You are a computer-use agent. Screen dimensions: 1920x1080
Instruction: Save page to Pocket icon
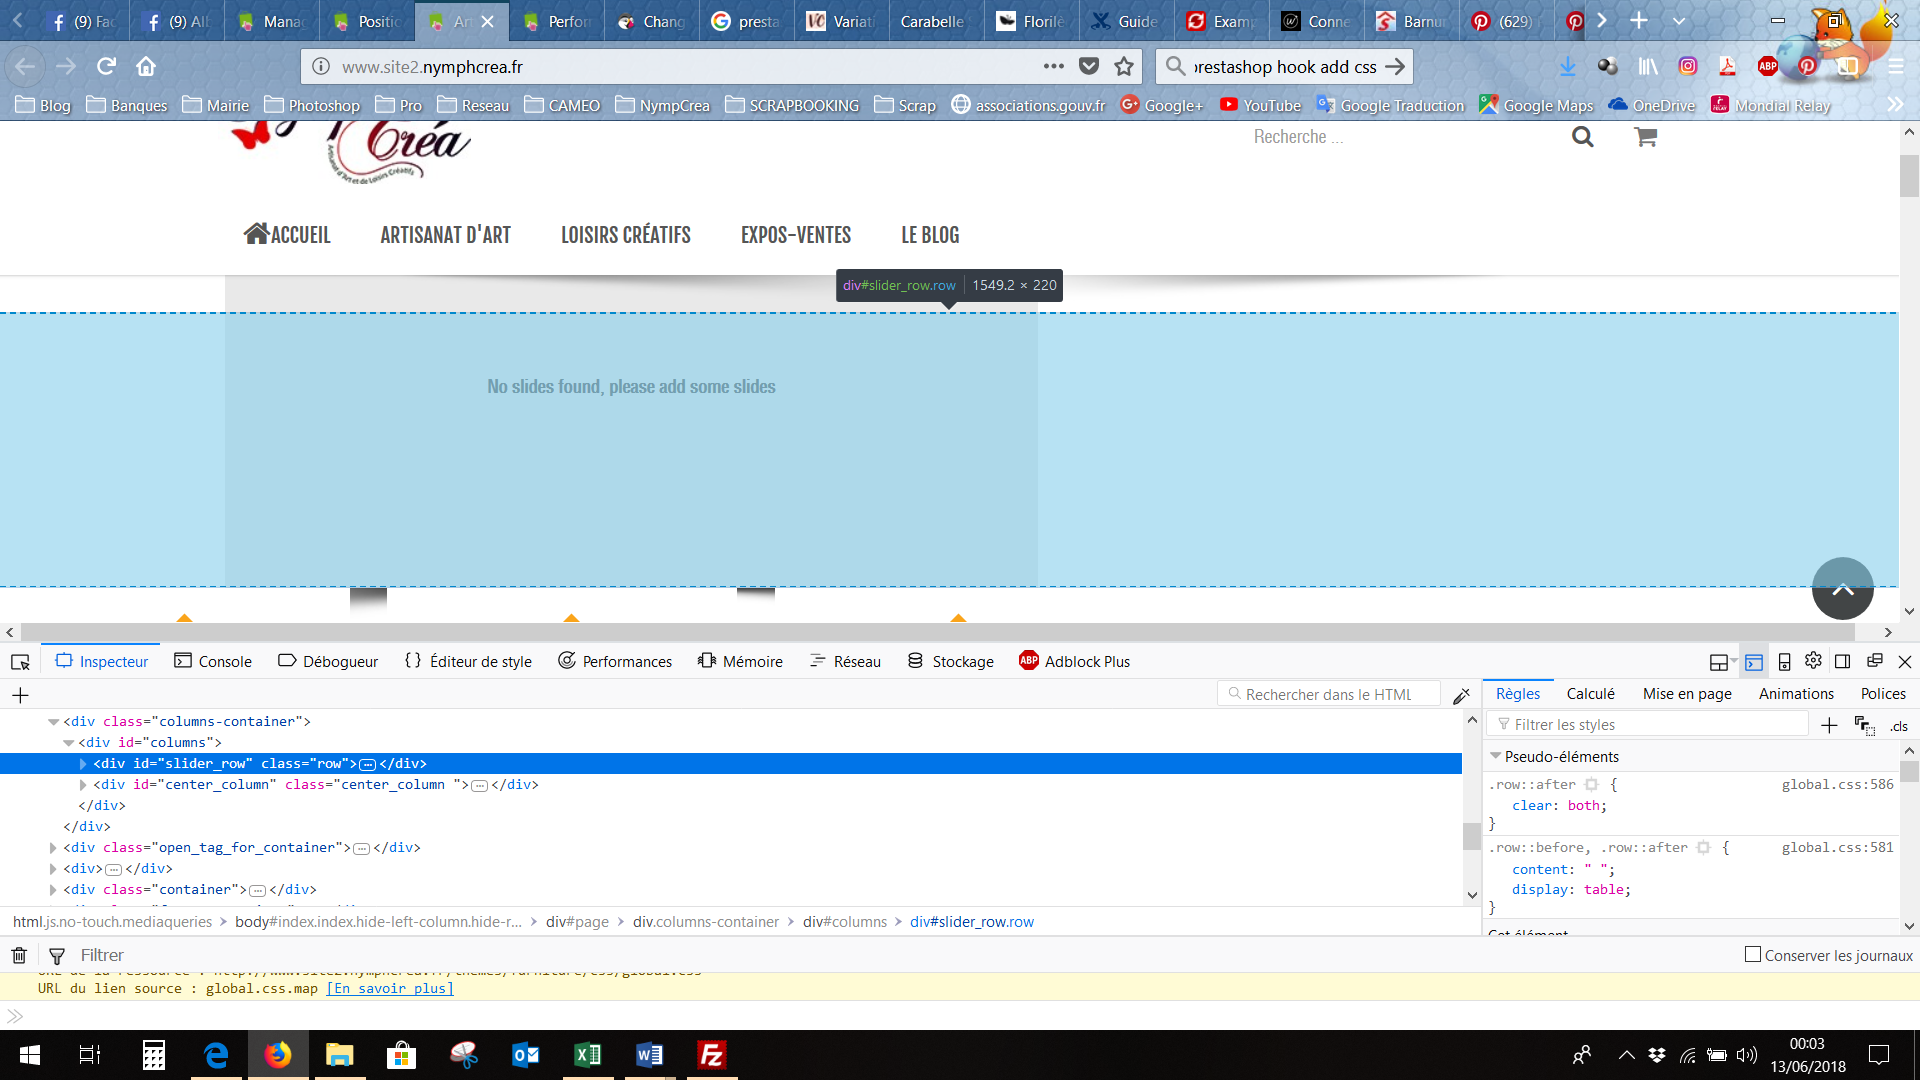pyautogui.click(x=1089, y=66)
